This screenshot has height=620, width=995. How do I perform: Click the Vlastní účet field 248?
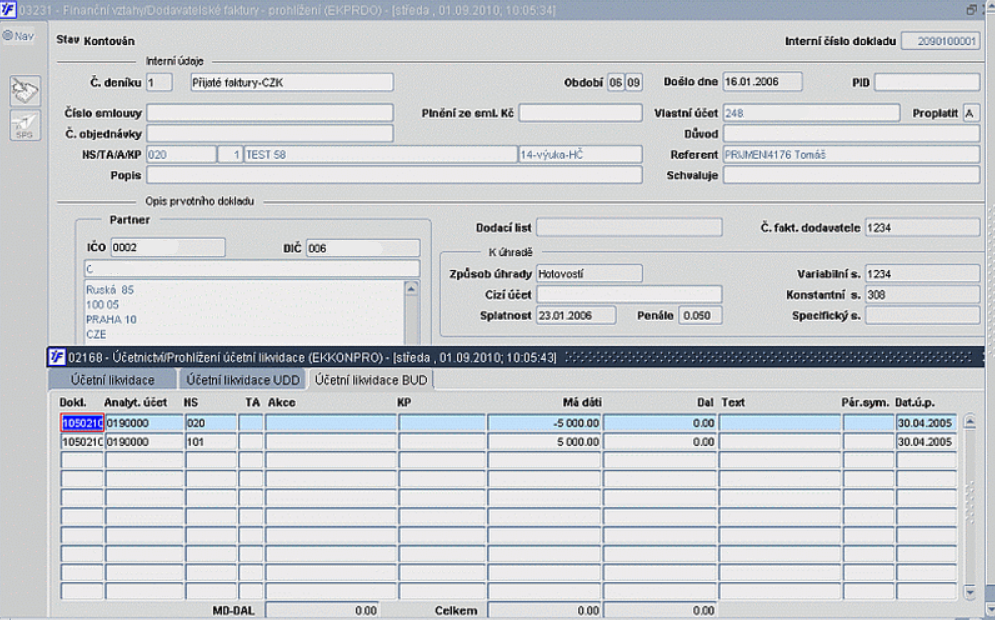tap(811, 113)
